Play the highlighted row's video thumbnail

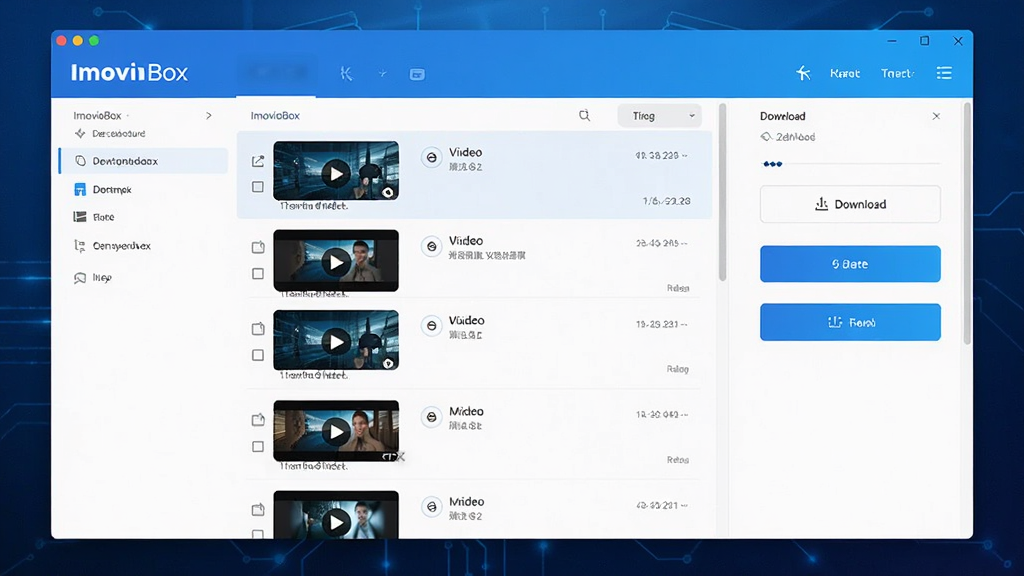coord(336,174)
